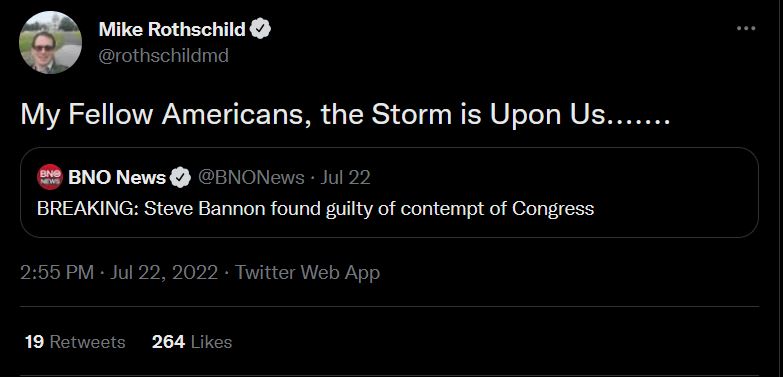
Task: Click the Jul 22, 2022 date
Action: [164, 273]
